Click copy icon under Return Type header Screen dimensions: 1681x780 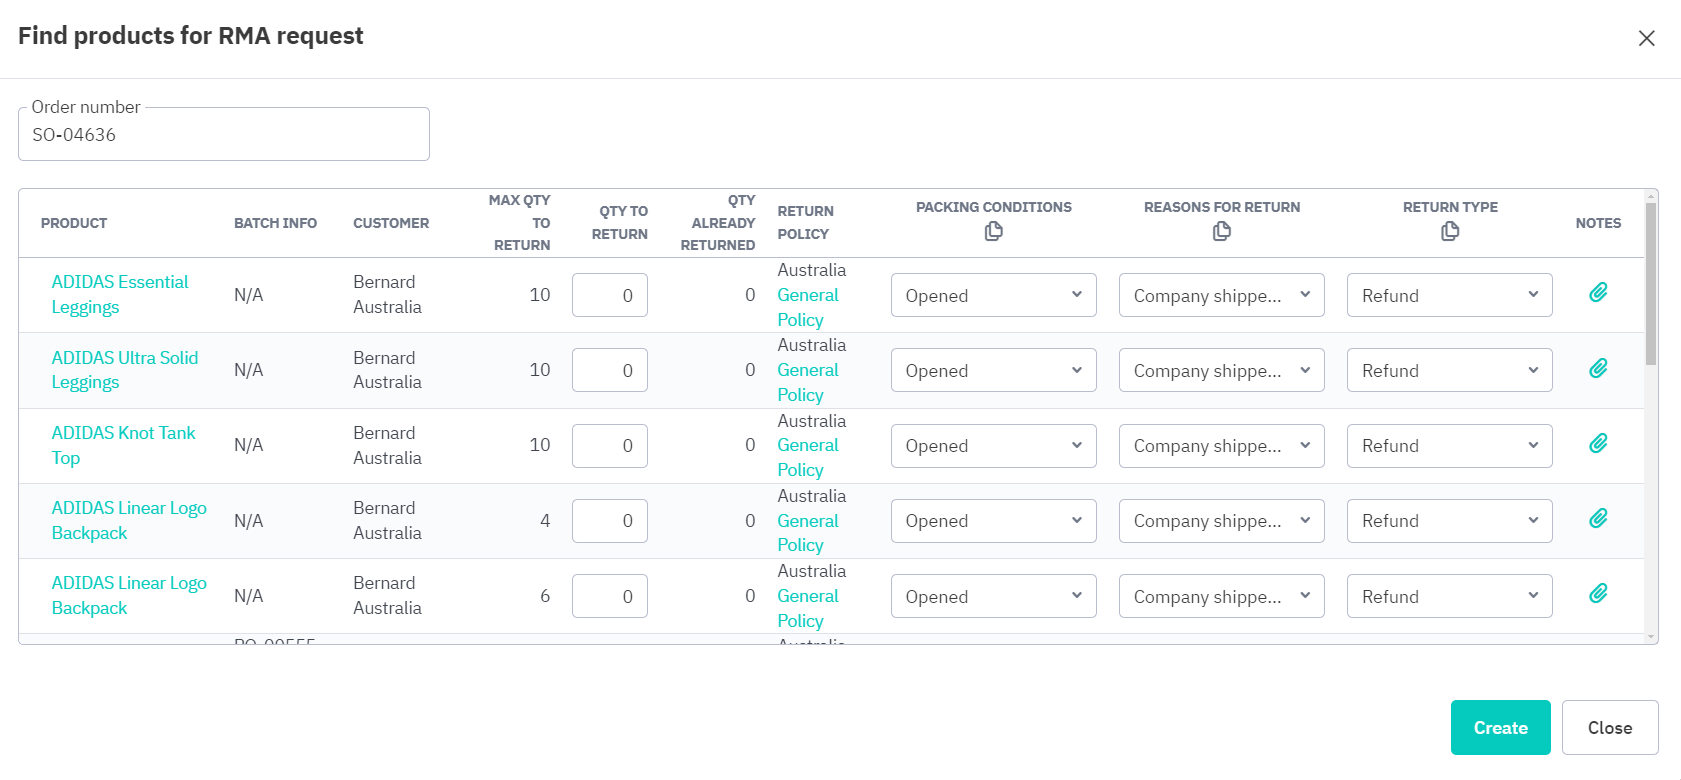click(x=1450, y=232)
